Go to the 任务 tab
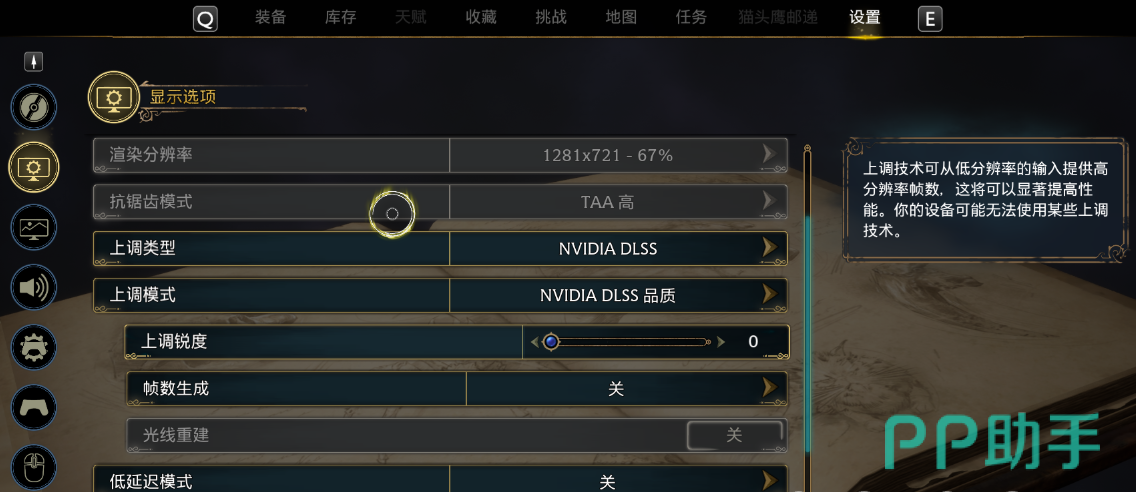This screenshot has height=492, width=1136. tap(691, 17)
